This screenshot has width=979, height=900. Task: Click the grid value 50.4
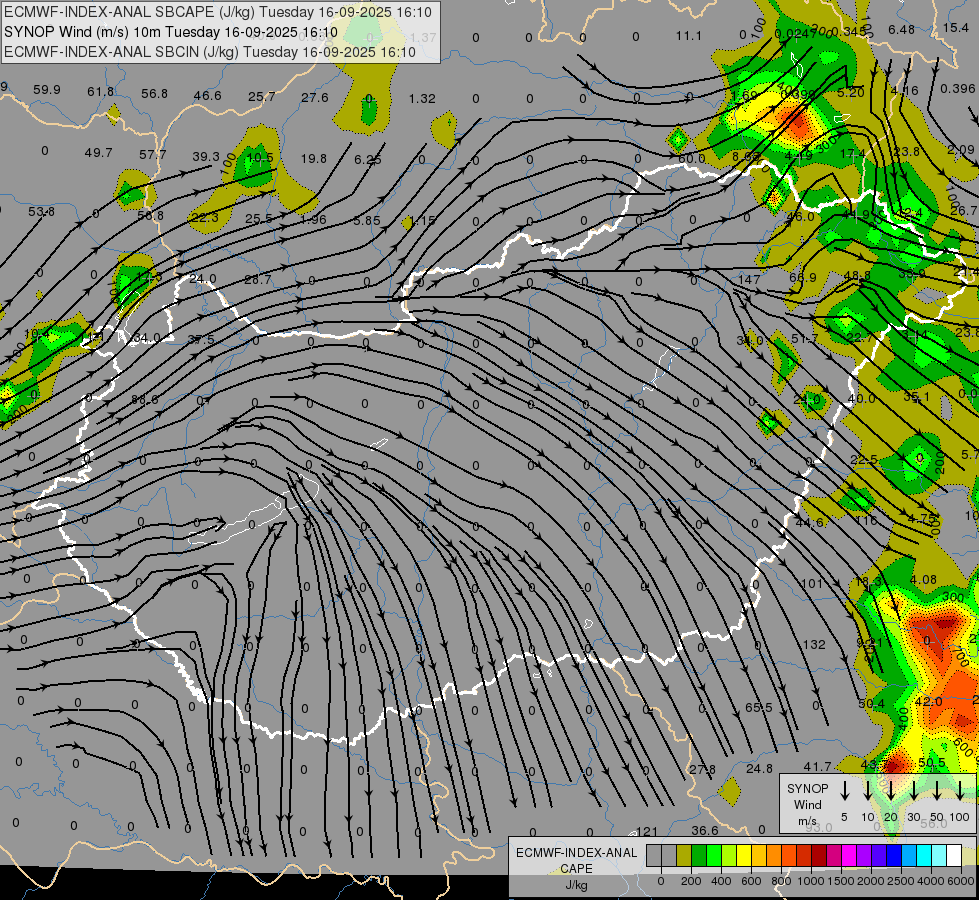[872, 704]
